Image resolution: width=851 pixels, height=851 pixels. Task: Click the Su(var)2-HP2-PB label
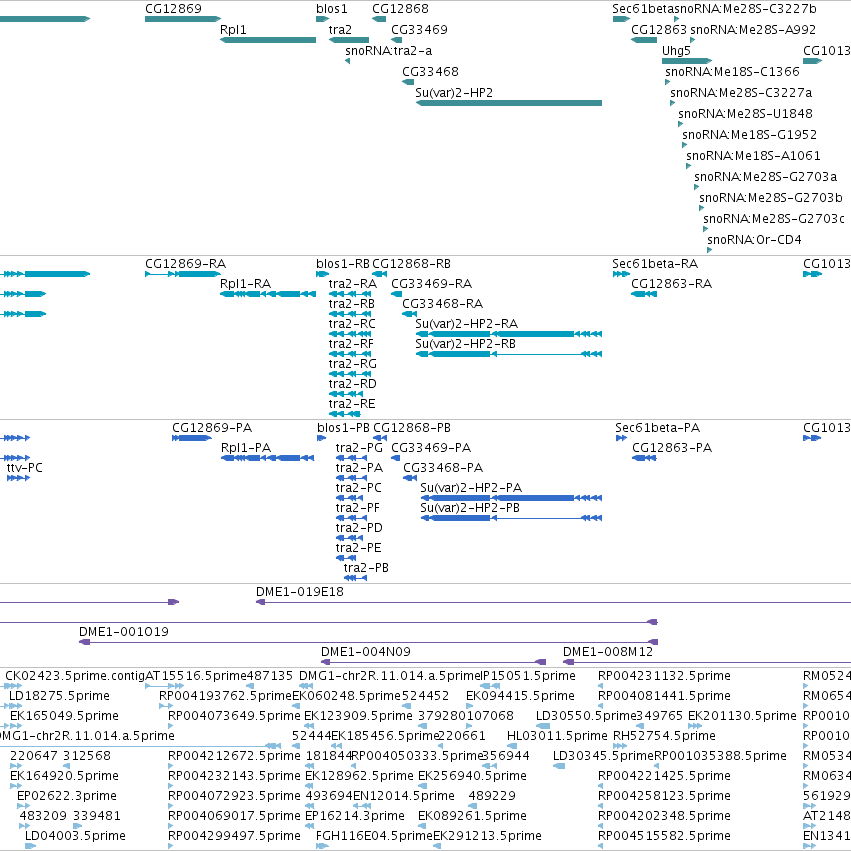tap(469, 508)
